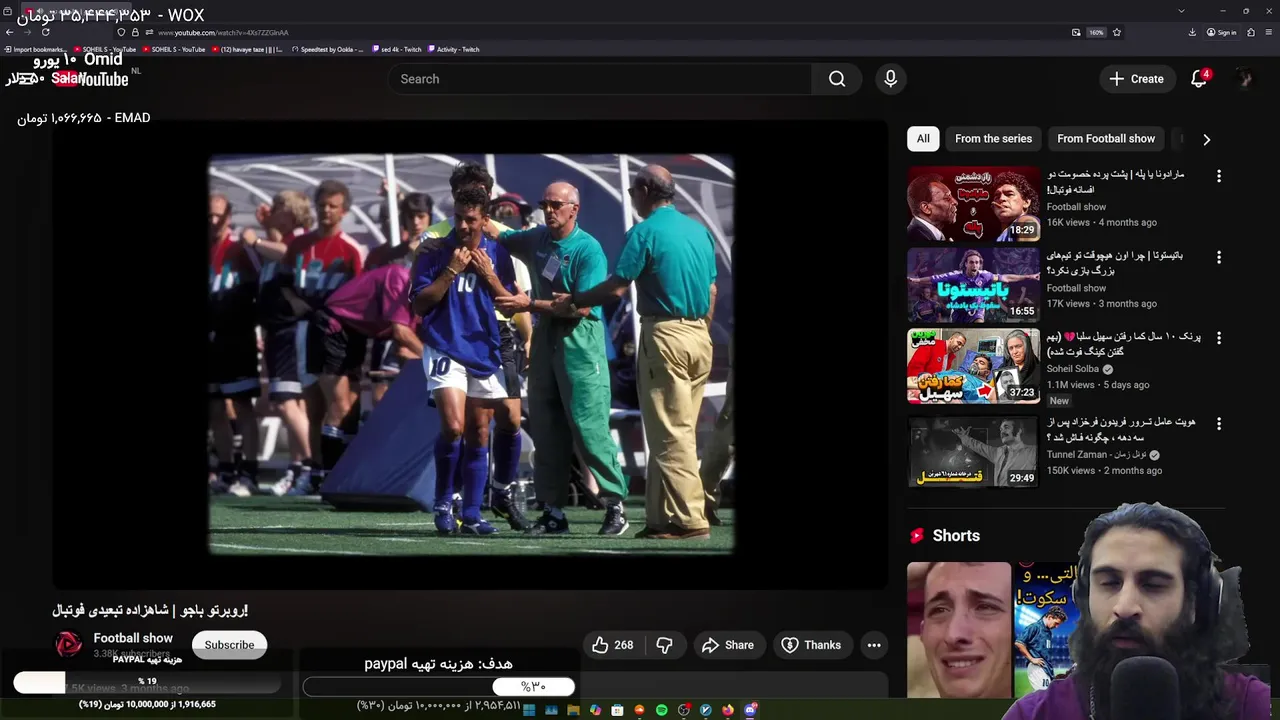This screenshot has width=1280, height=720.
Task: Open Windows Start menu
Action: 529,710
